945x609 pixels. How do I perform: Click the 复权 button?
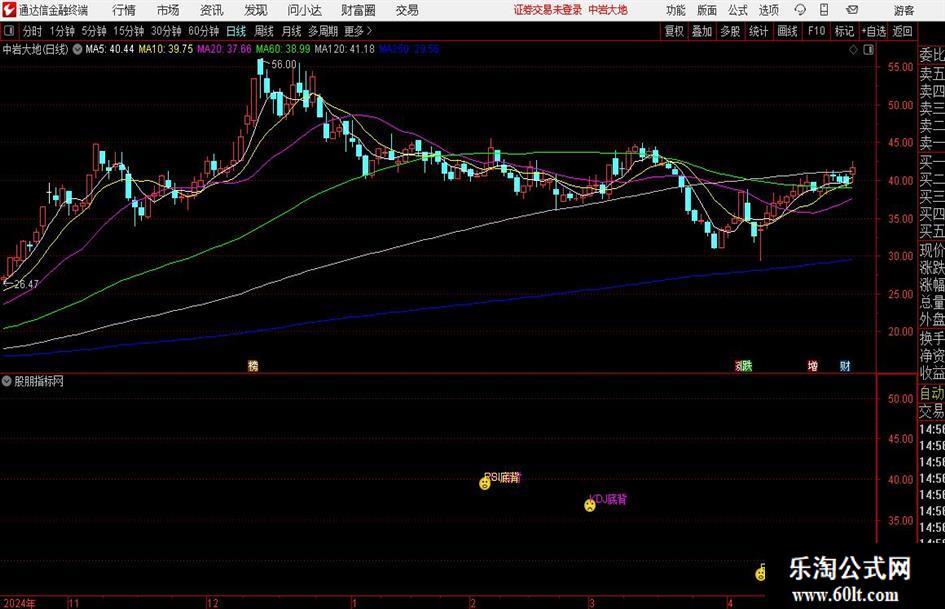[x=674, y=31]
